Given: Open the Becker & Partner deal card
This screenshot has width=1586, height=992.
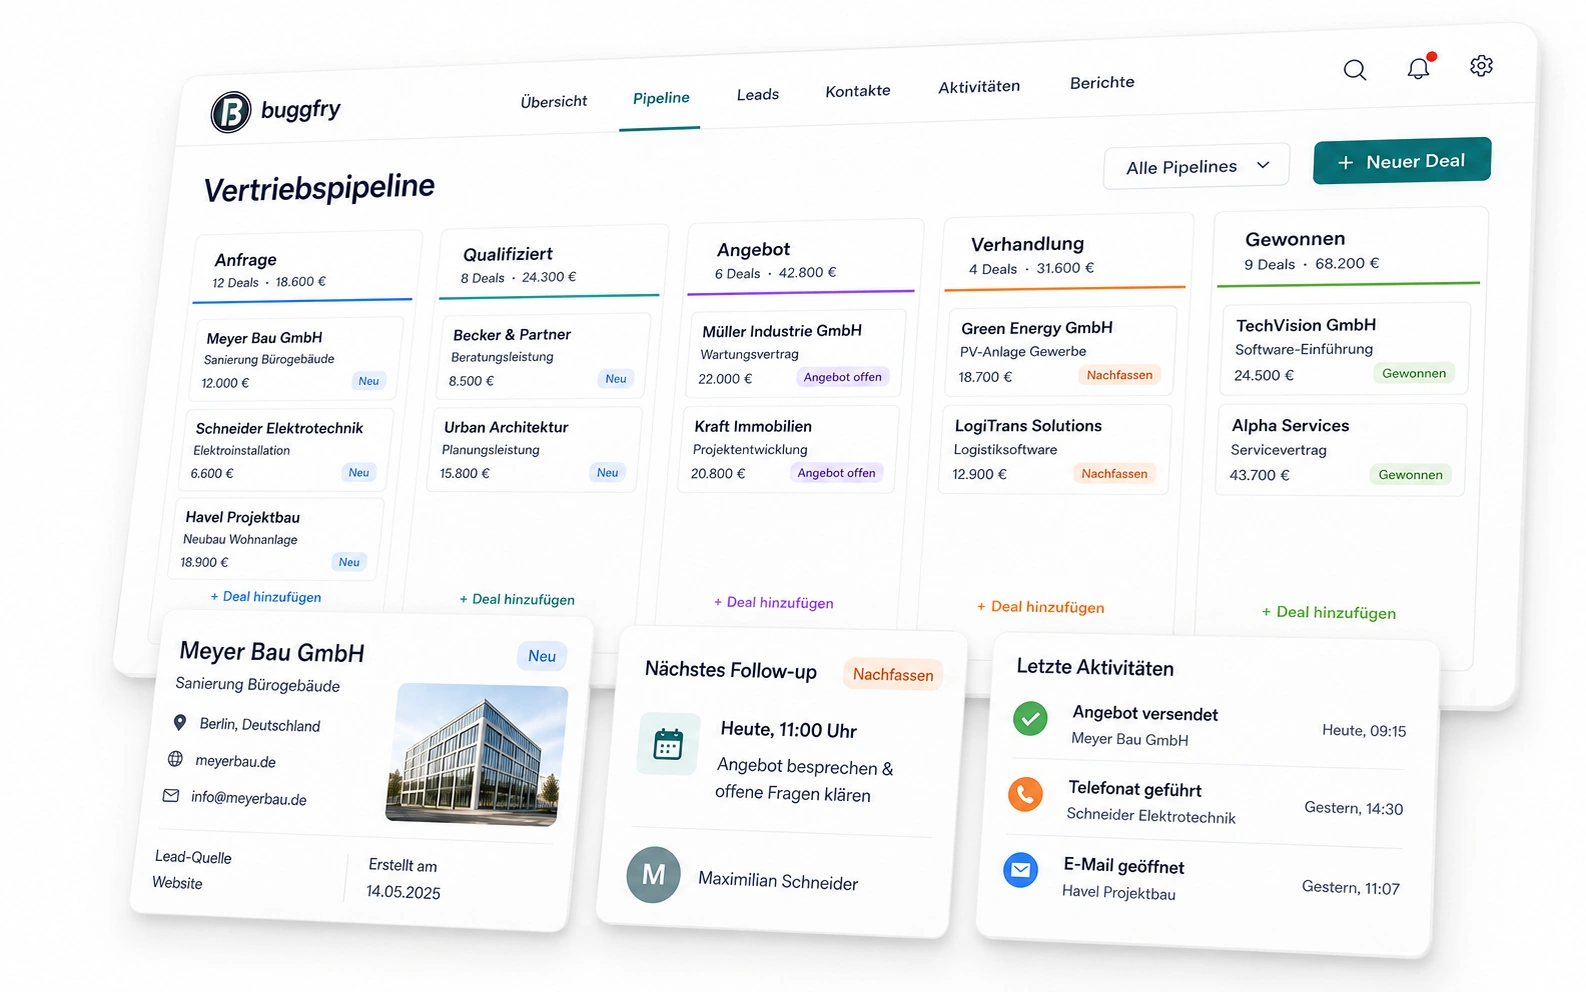Looking at the screenshot, I should 544,356.
